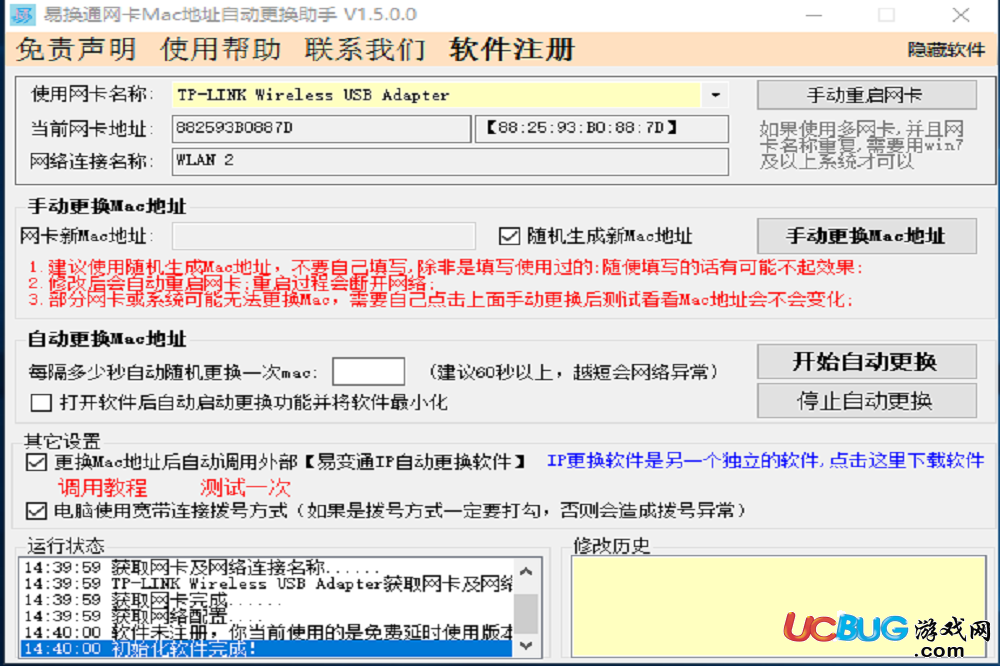Toggle 更换Mac地址后自动调用外部 checkbox

click(x=36, y=462)
